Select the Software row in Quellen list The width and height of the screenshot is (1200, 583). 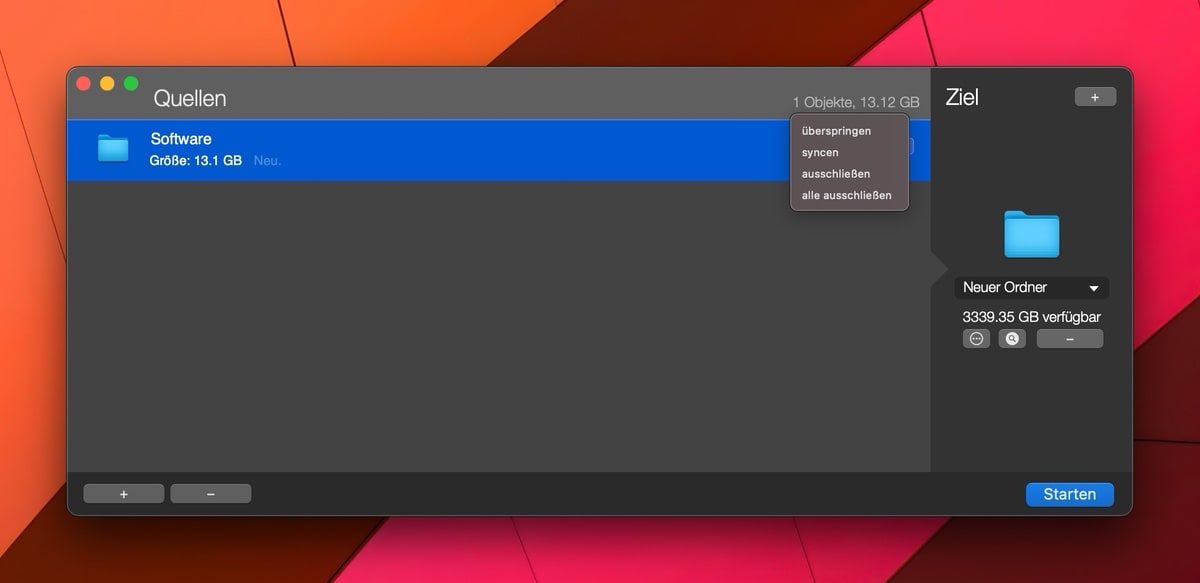(x=450, y=150)
